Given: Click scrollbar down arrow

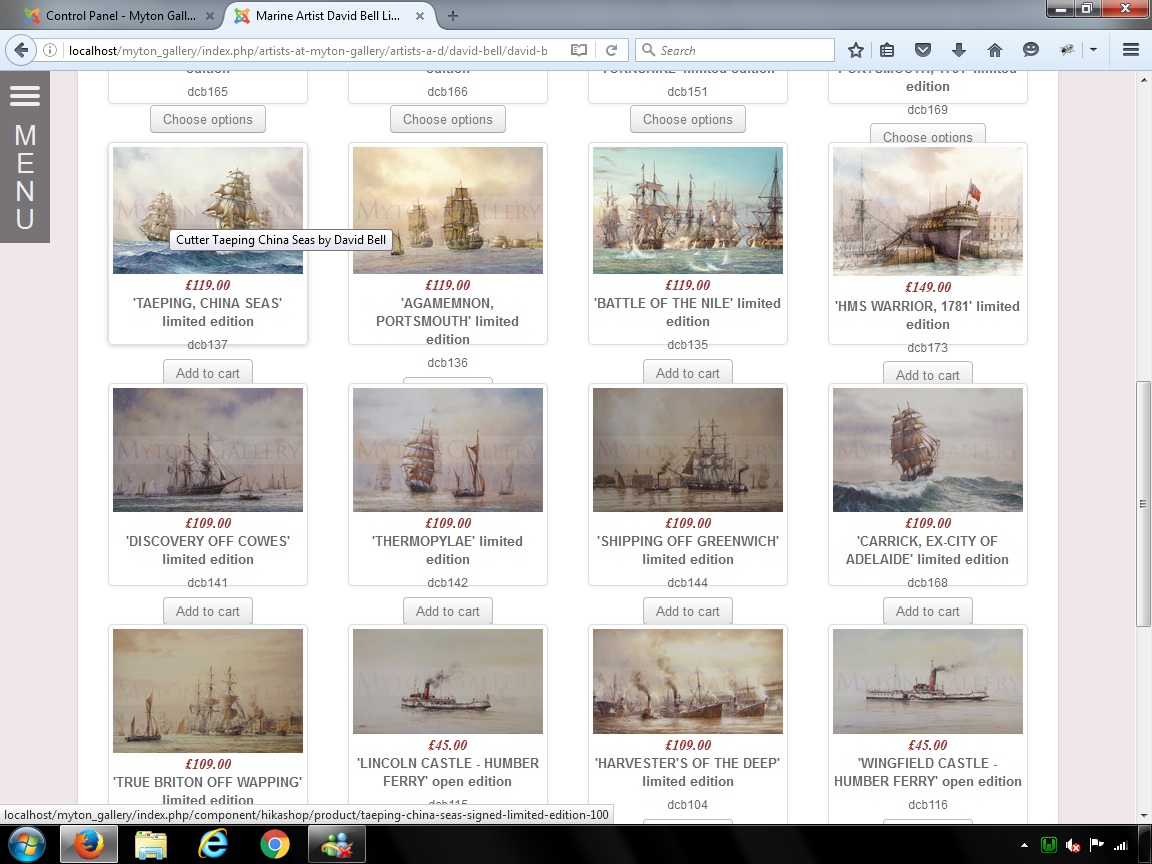Looking at the screenshot, I should coord(1142,816).
